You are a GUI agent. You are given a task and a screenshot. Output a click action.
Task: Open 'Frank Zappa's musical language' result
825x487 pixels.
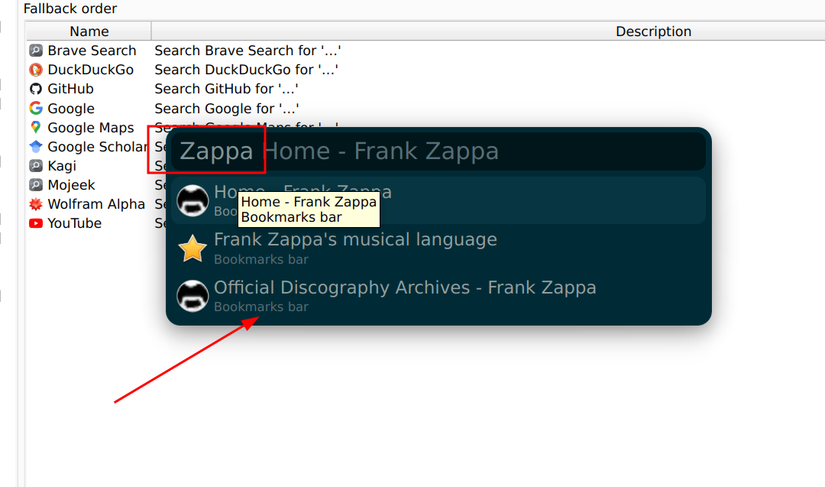(438, 248)
